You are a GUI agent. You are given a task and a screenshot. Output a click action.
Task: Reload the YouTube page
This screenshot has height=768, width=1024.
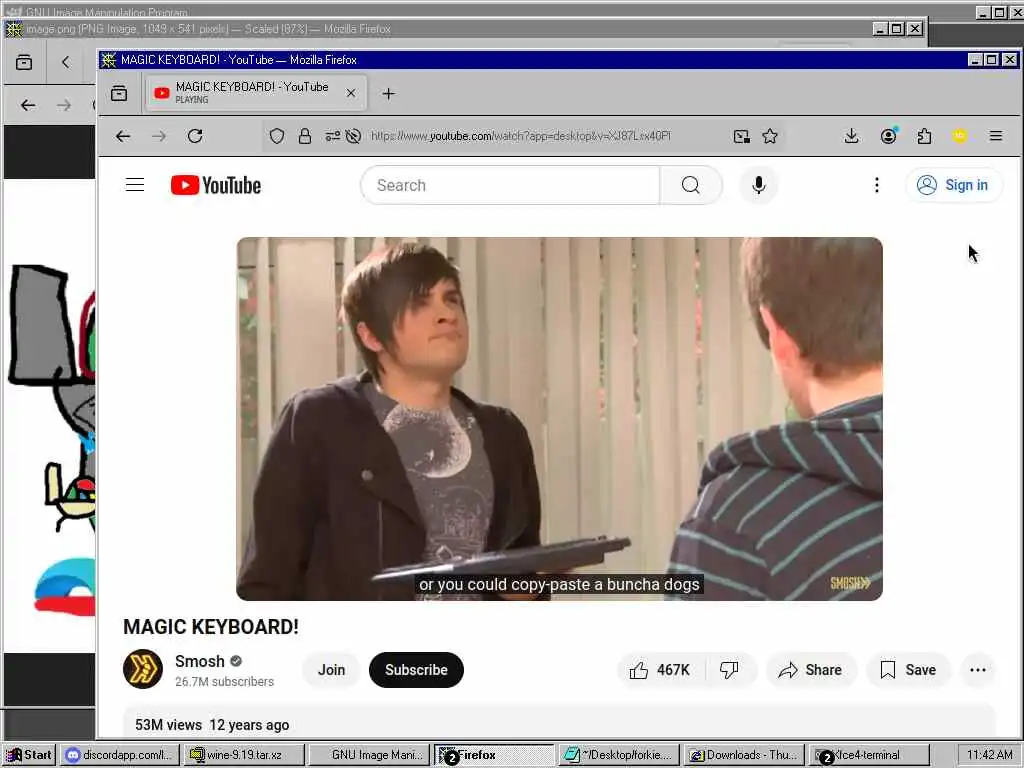pos(195,136)
